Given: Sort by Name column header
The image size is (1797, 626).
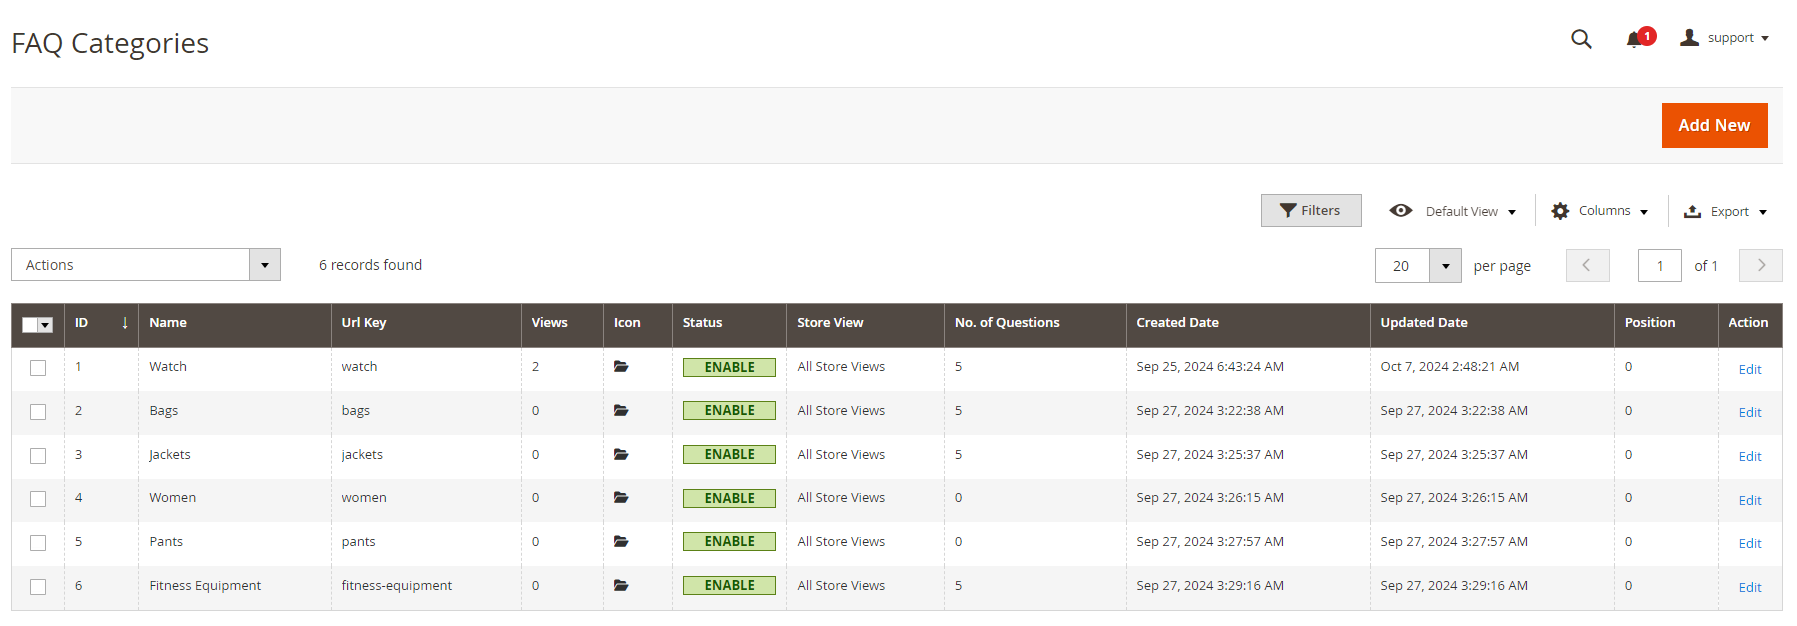Looking at the screenshot, I should pyautogui.click(x=235, y=323).
